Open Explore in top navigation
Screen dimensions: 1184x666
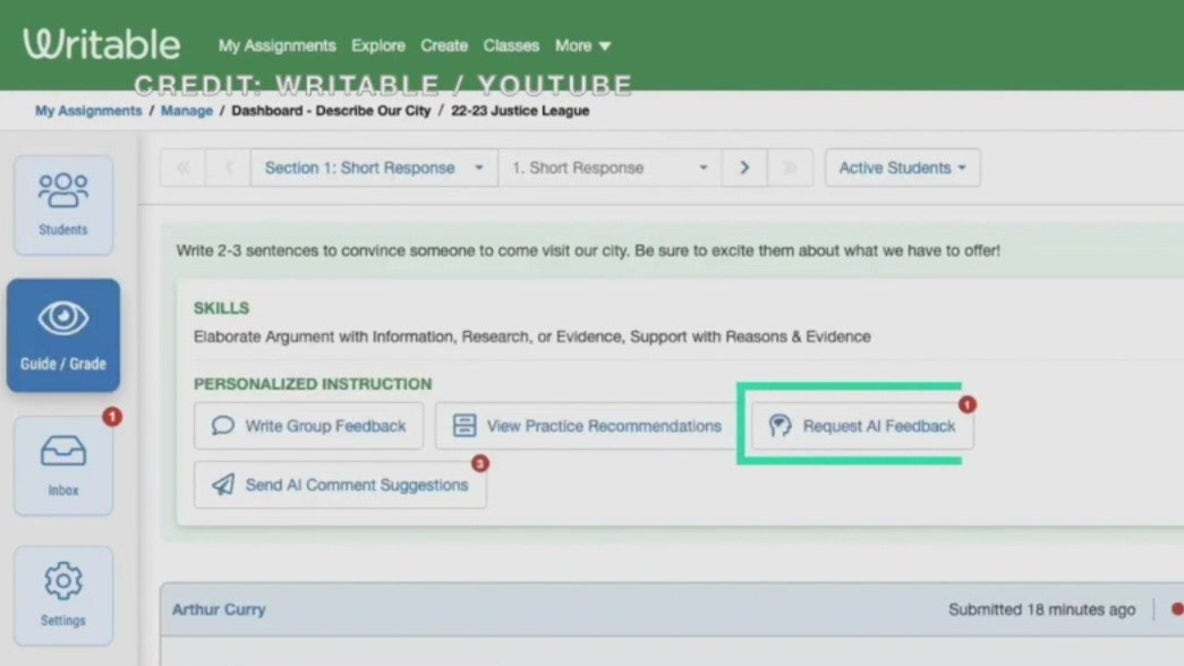(x=378, y=46)
